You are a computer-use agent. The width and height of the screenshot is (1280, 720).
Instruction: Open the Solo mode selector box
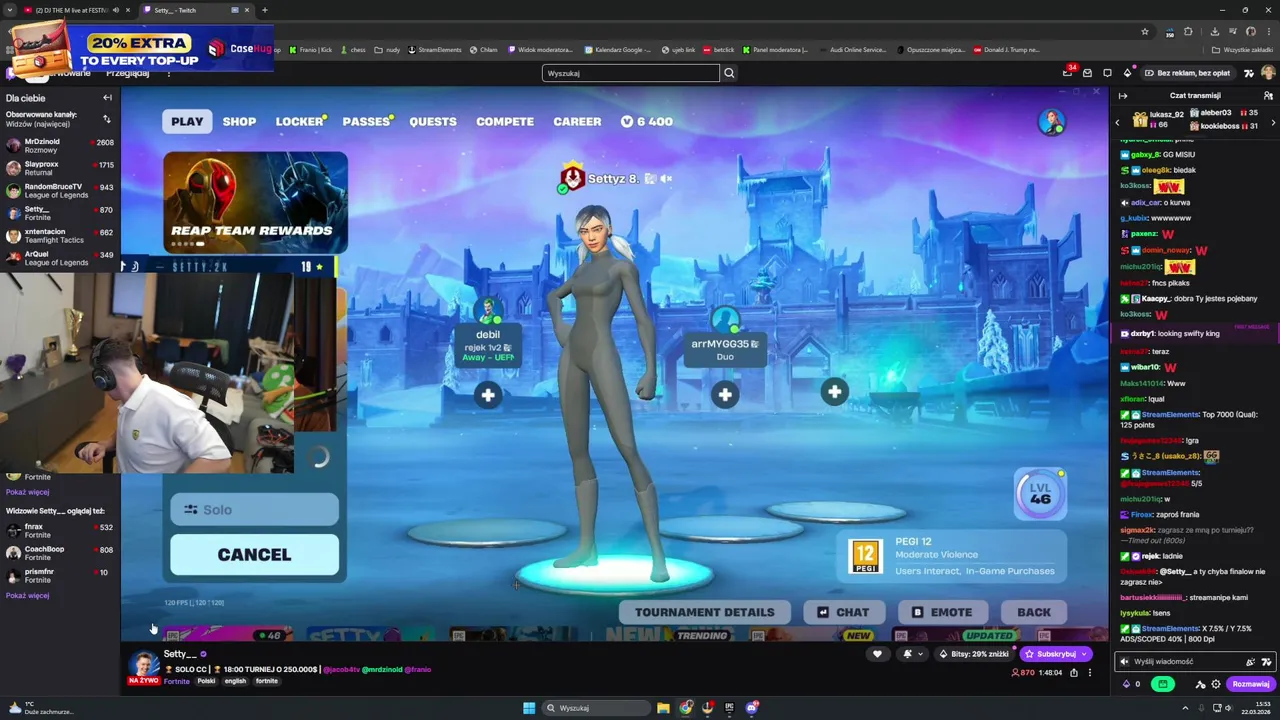point(254,509)
